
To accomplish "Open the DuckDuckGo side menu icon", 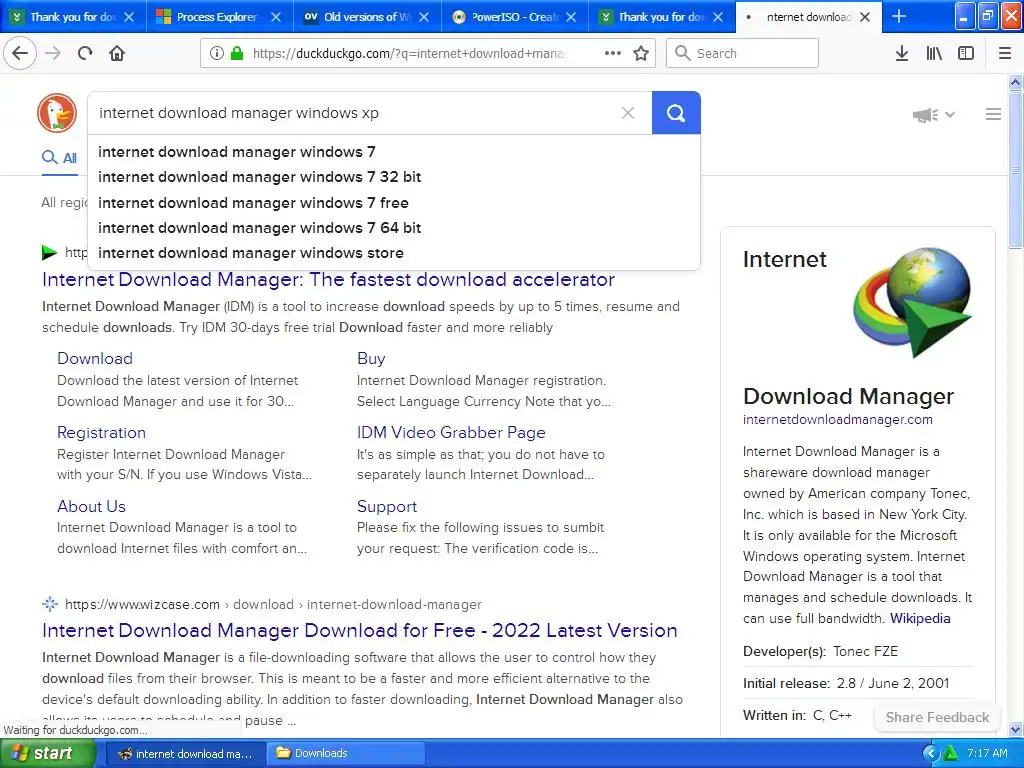I will [x=993, y=115].
